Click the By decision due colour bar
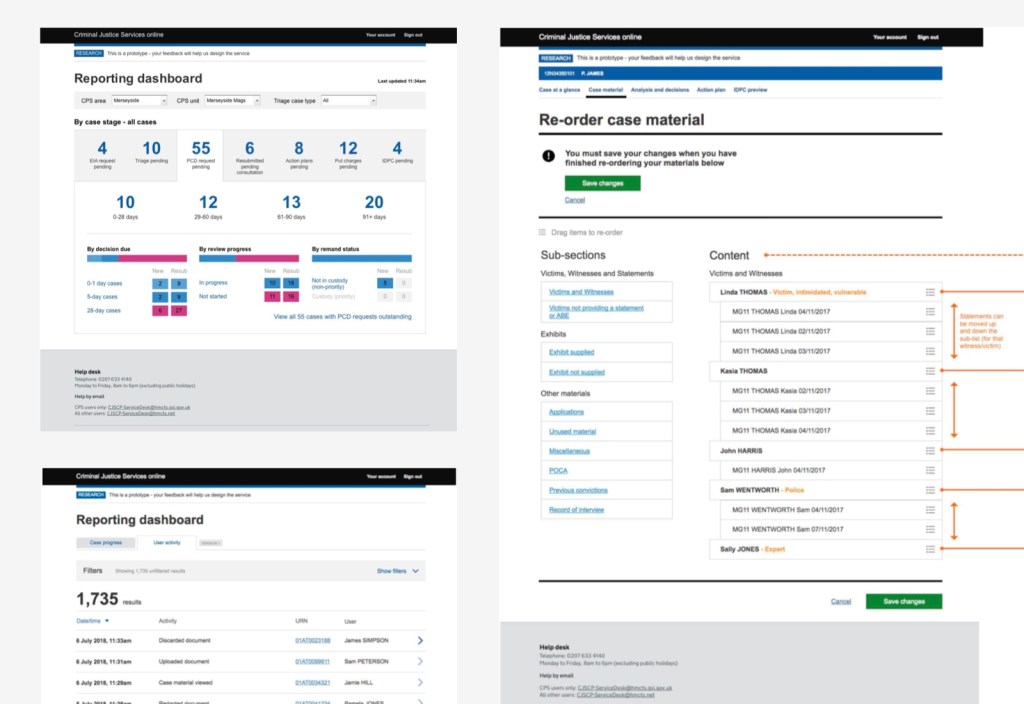This screenshot has width=1024, height=704. (136, 258)
